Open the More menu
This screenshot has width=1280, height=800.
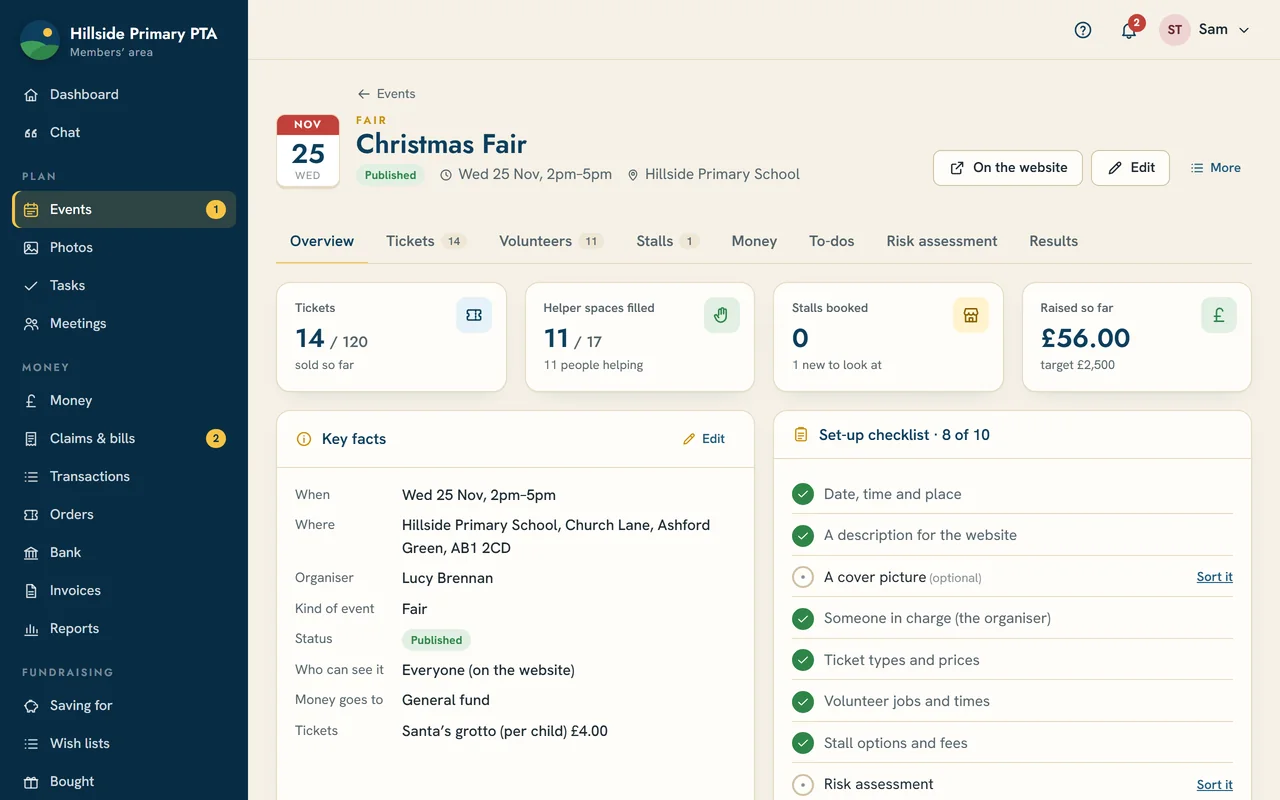click(1215, 168)
